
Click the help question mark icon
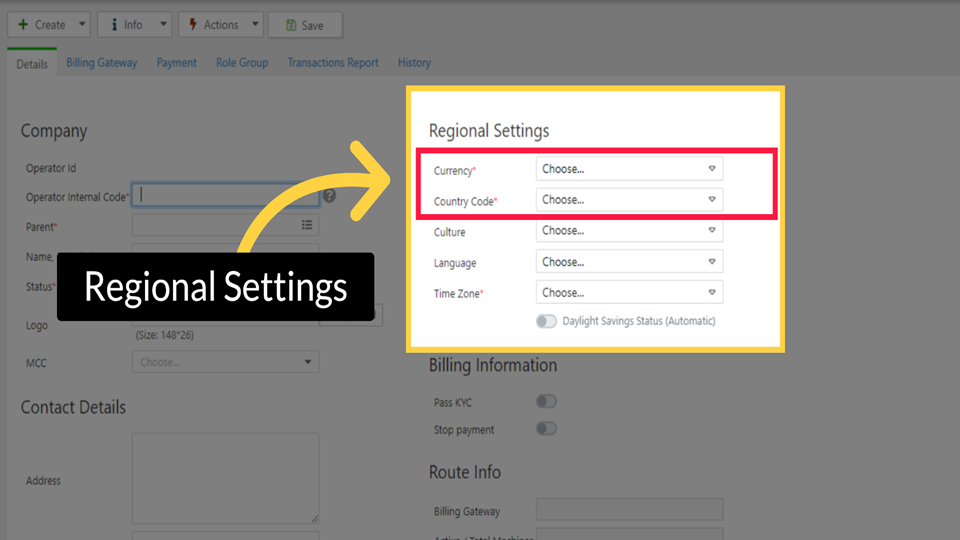tap(329, 197)
